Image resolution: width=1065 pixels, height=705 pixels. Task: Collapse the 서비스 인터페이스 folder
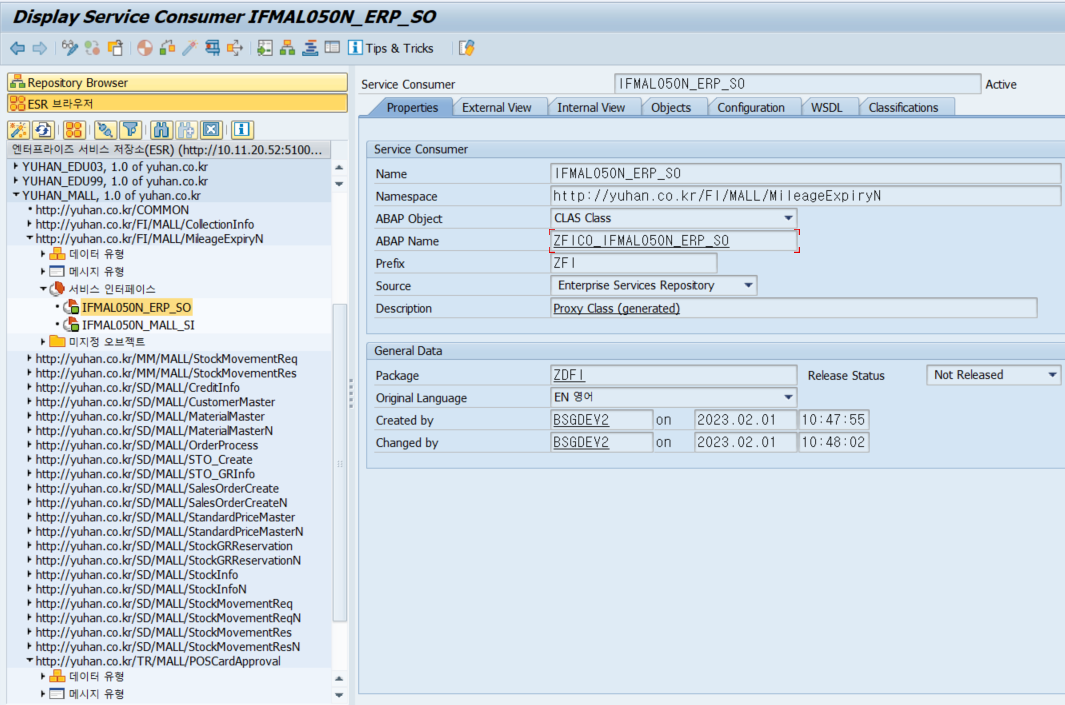pos(43,289)
